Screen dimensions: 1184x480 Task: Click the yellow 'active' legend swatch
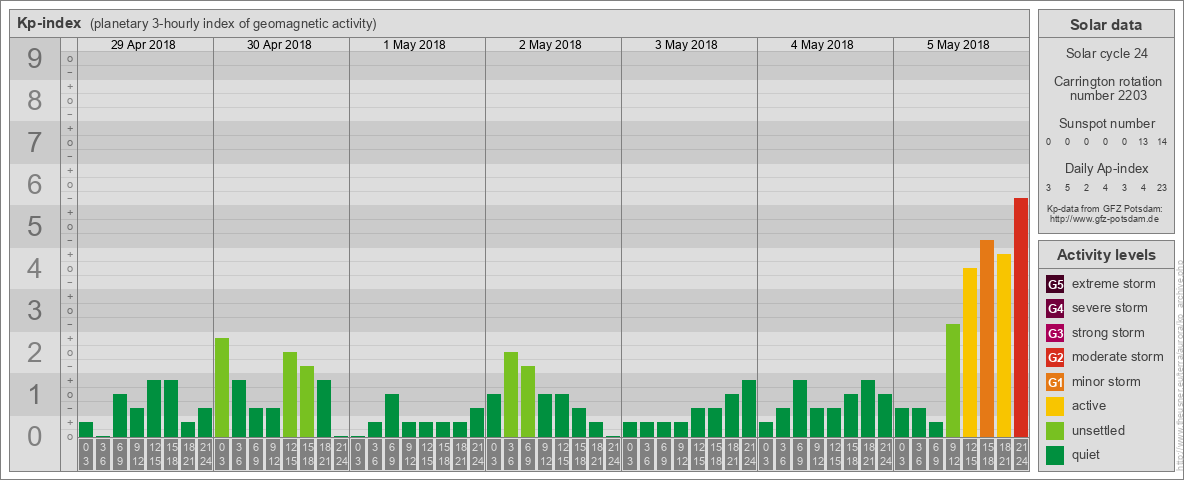(1056, 406)
